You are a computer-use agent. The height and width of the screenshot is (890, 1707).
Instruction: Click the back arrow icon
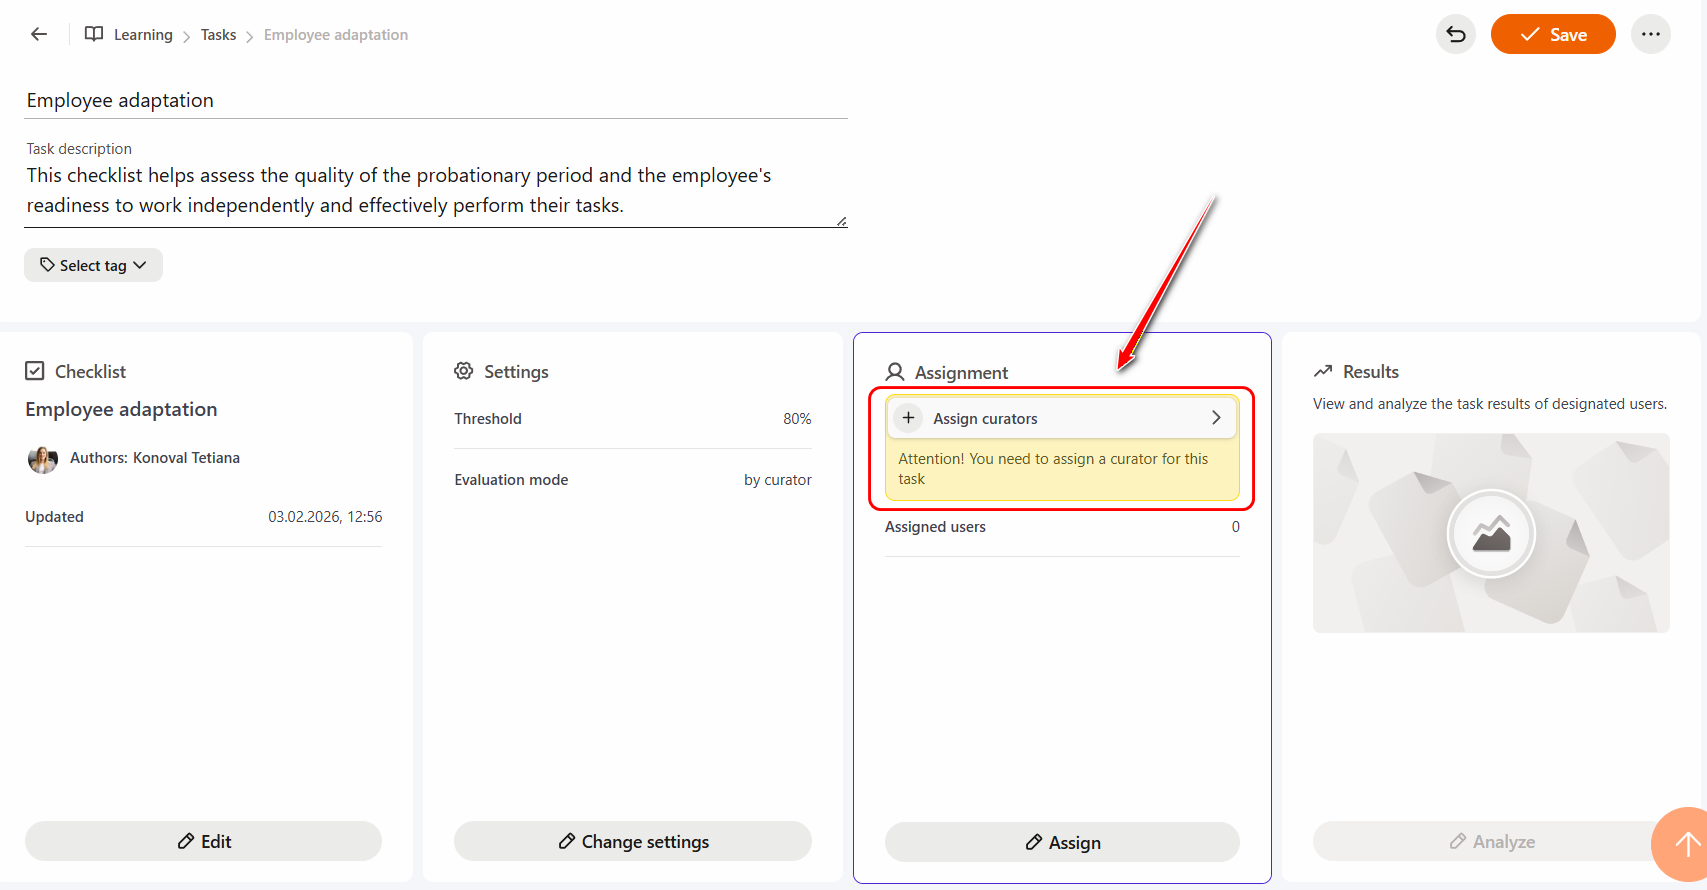click(39, 34)
